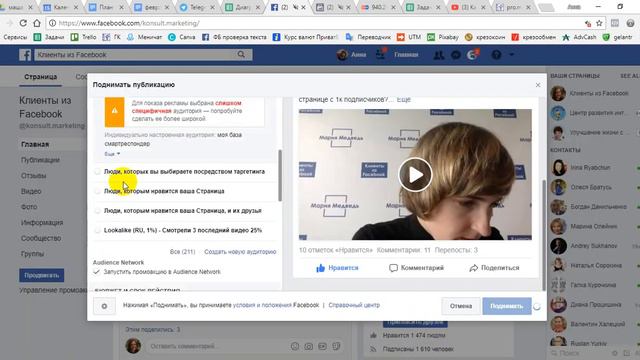Expand the 'Еще' audience details dropdown

pyautogui.click(x=112, y=154)
